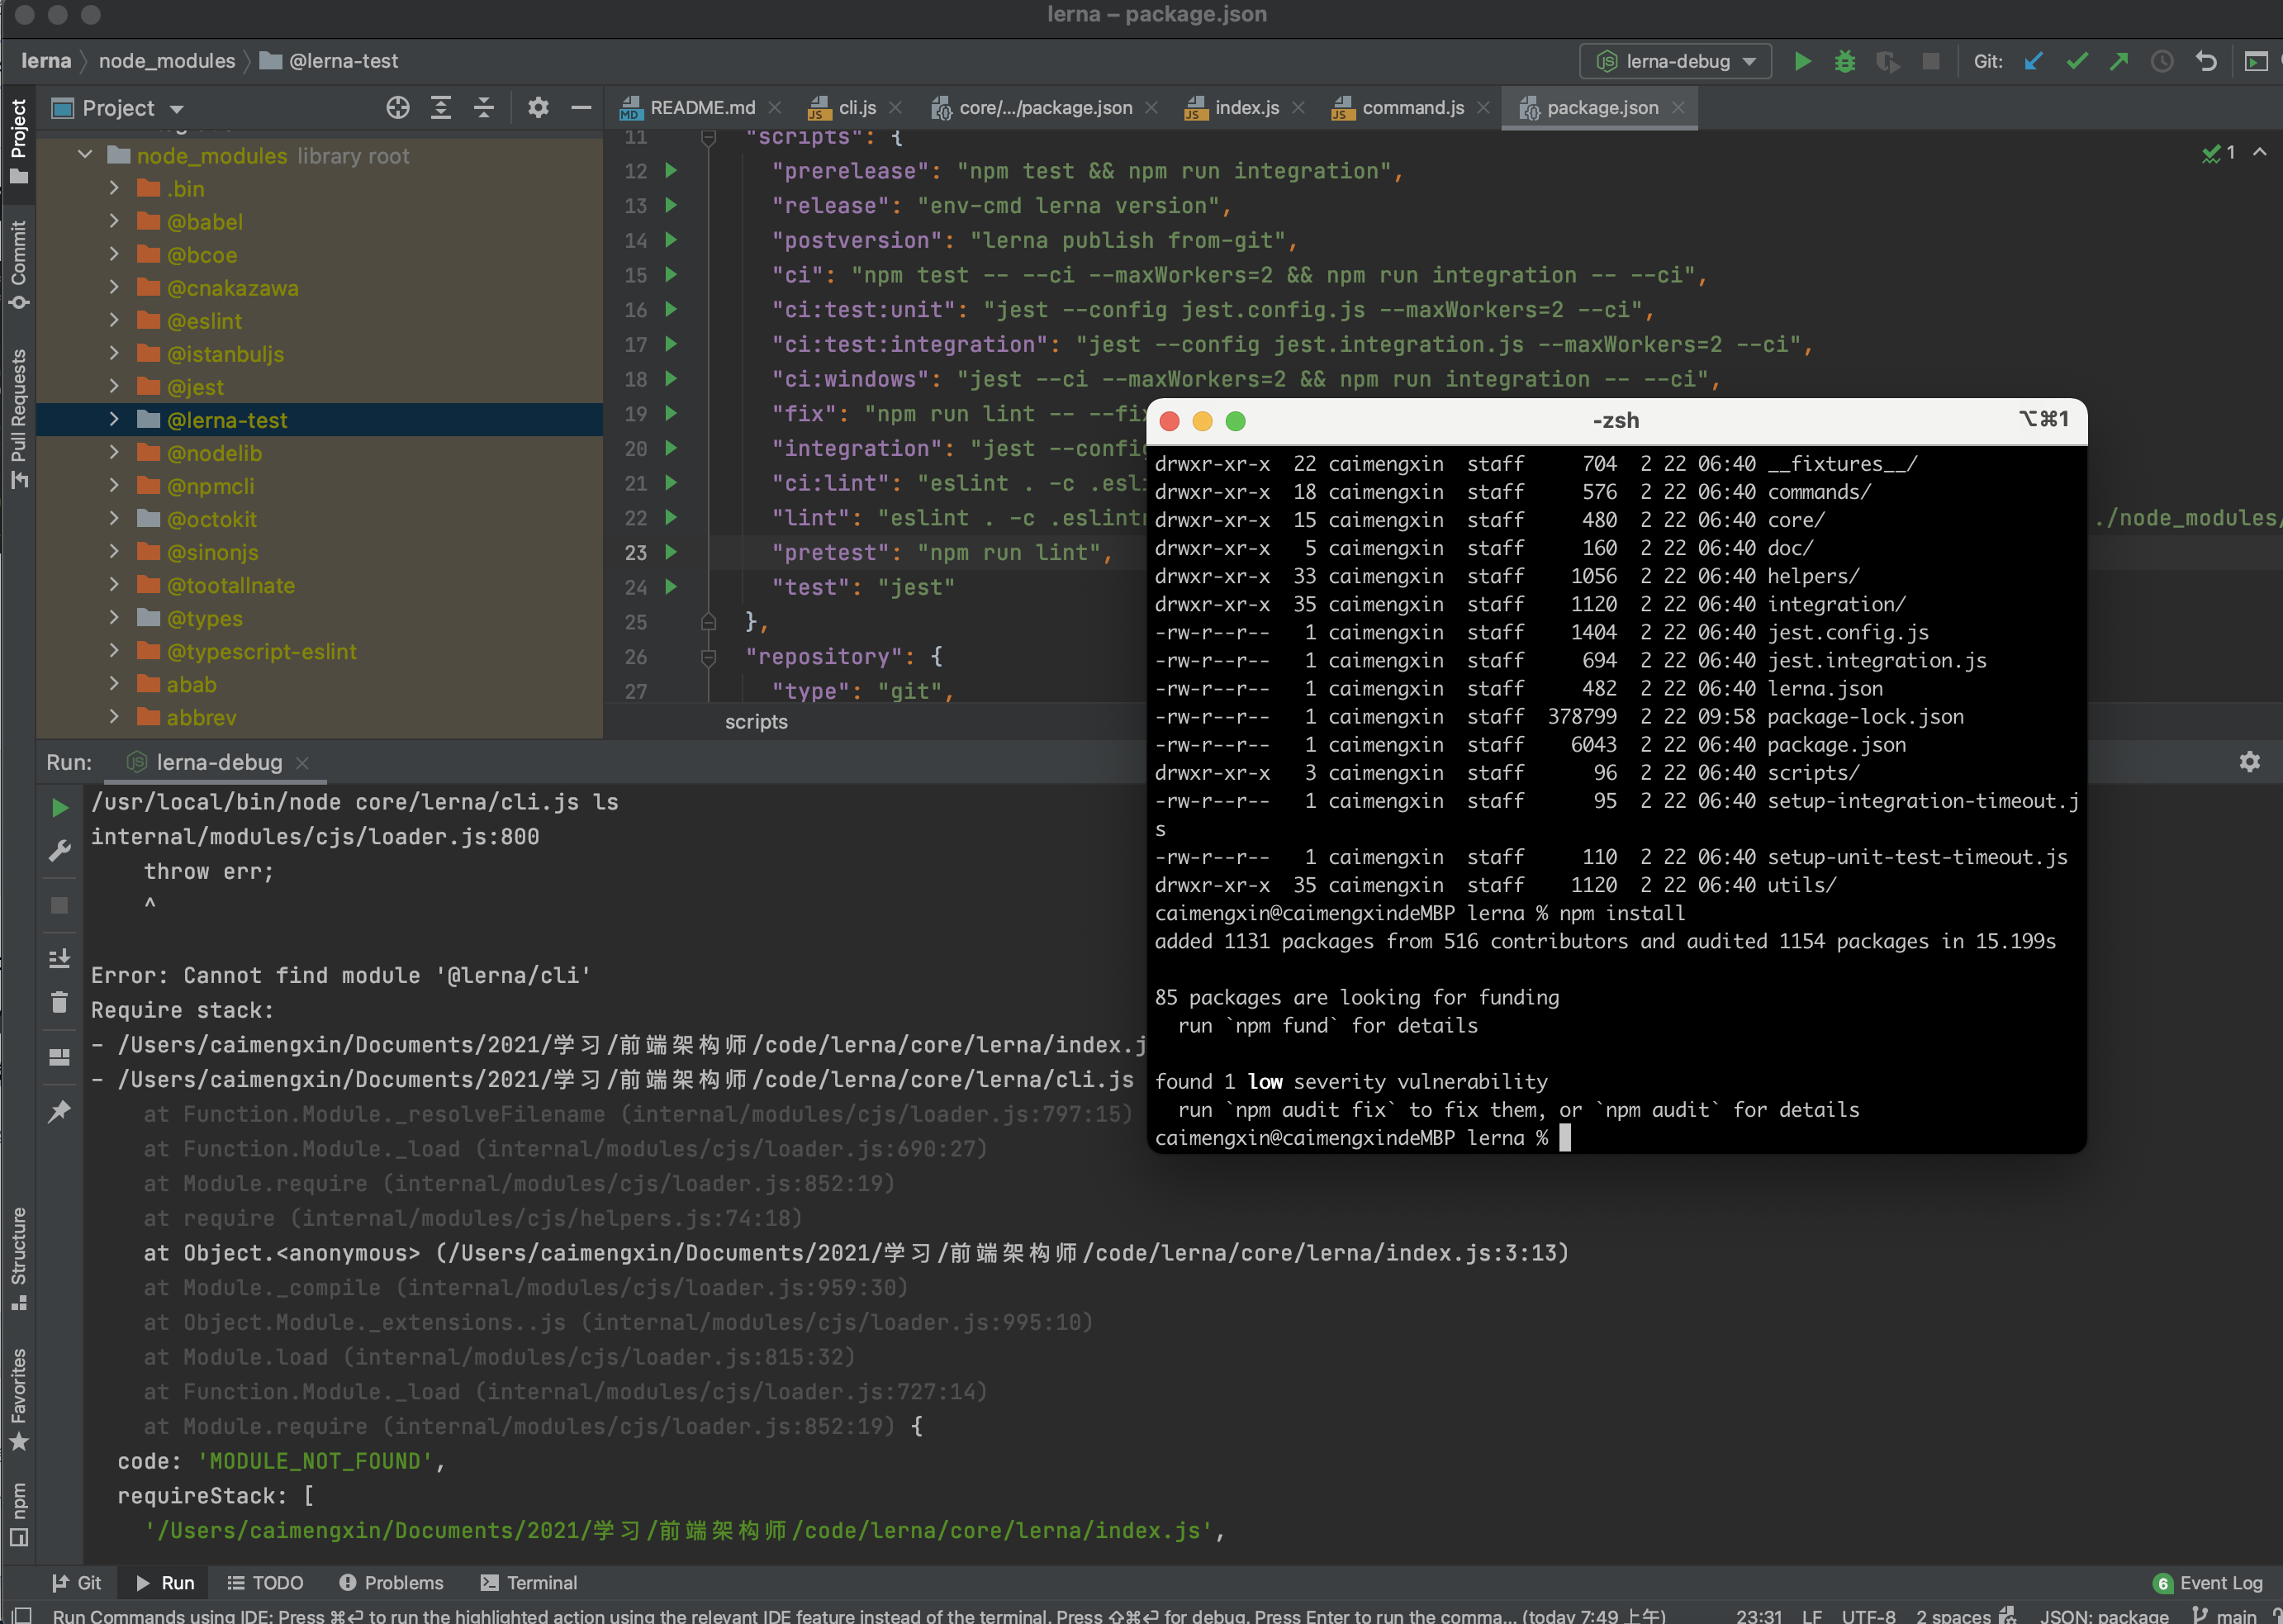Open the Structure side panel
Viewport: 2283px width, 1624px height.
18,1259
